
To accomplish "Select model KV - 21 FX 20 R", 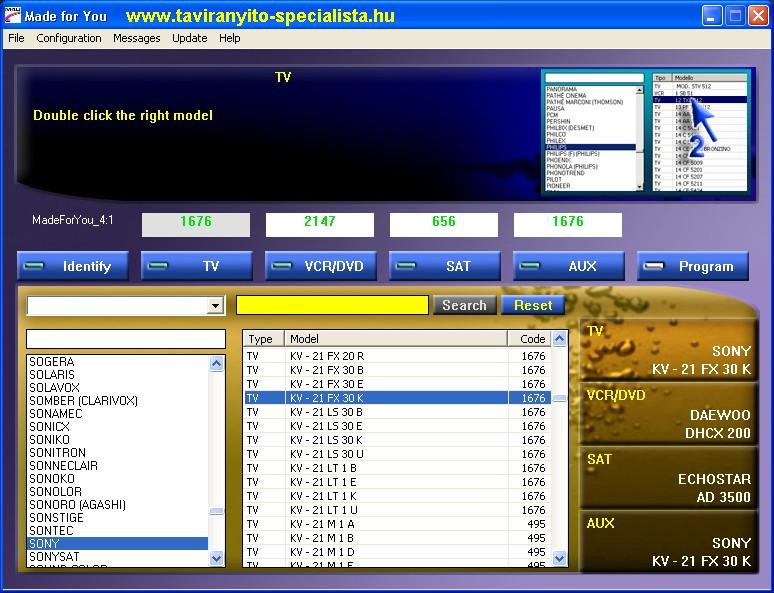I will [x=397, y=356].
